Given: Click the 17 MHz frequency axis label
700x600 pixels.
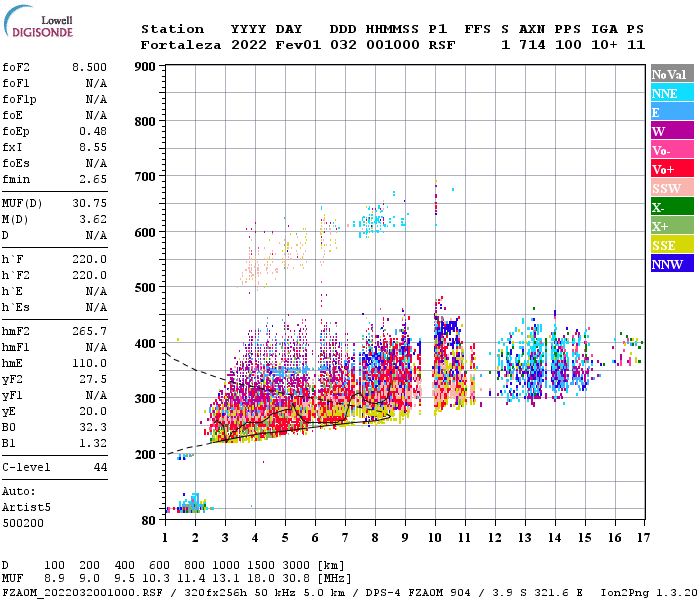Looking at the screenshot, I should 643,538.
